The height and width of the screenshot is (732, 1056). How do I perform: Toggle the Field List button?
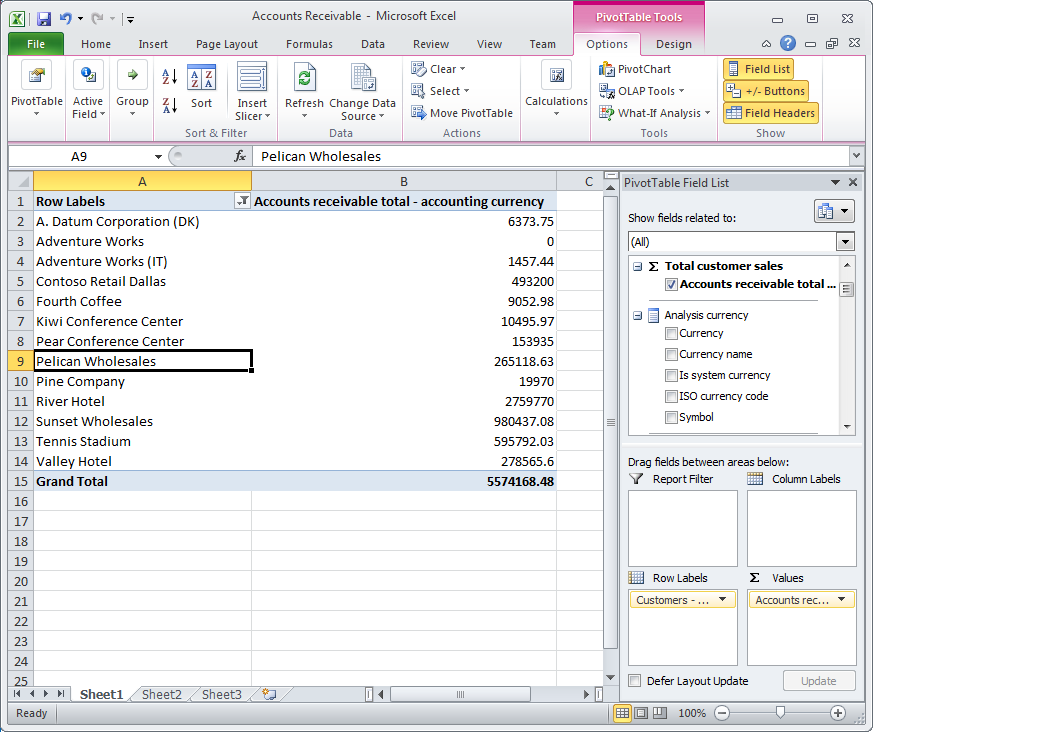(x=758, y=69)
